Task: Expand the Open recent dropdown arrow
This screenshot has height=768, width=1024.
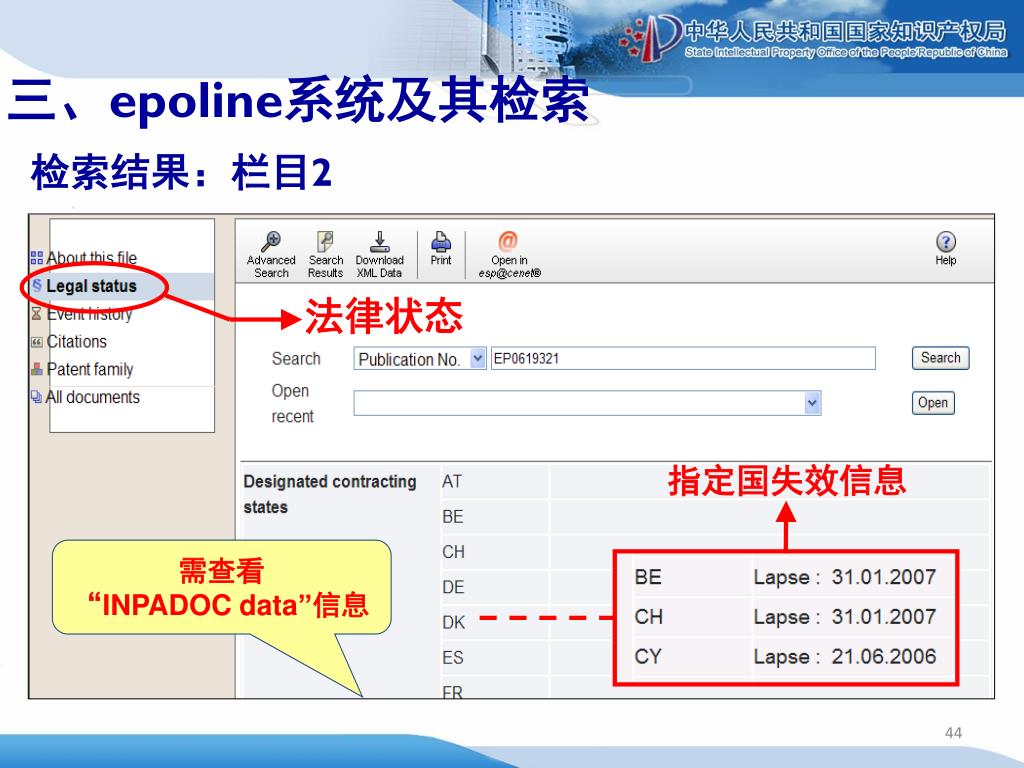Action: click(812, 403)
